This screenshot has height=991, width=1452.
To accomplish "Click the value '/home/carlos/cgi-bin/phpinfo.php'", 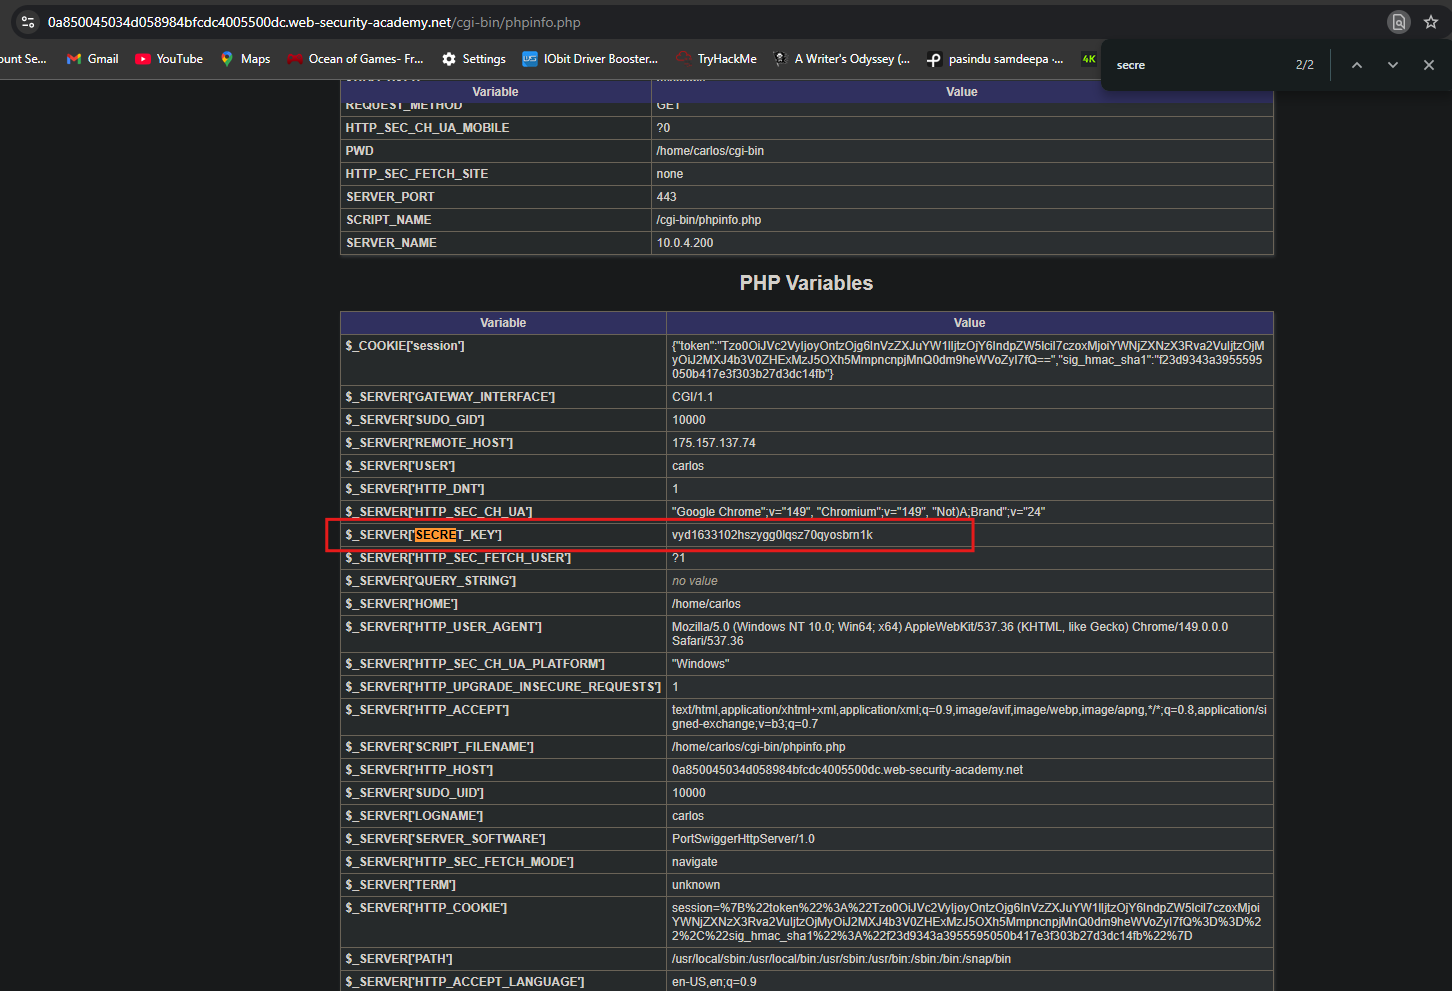I will point(759,747).
